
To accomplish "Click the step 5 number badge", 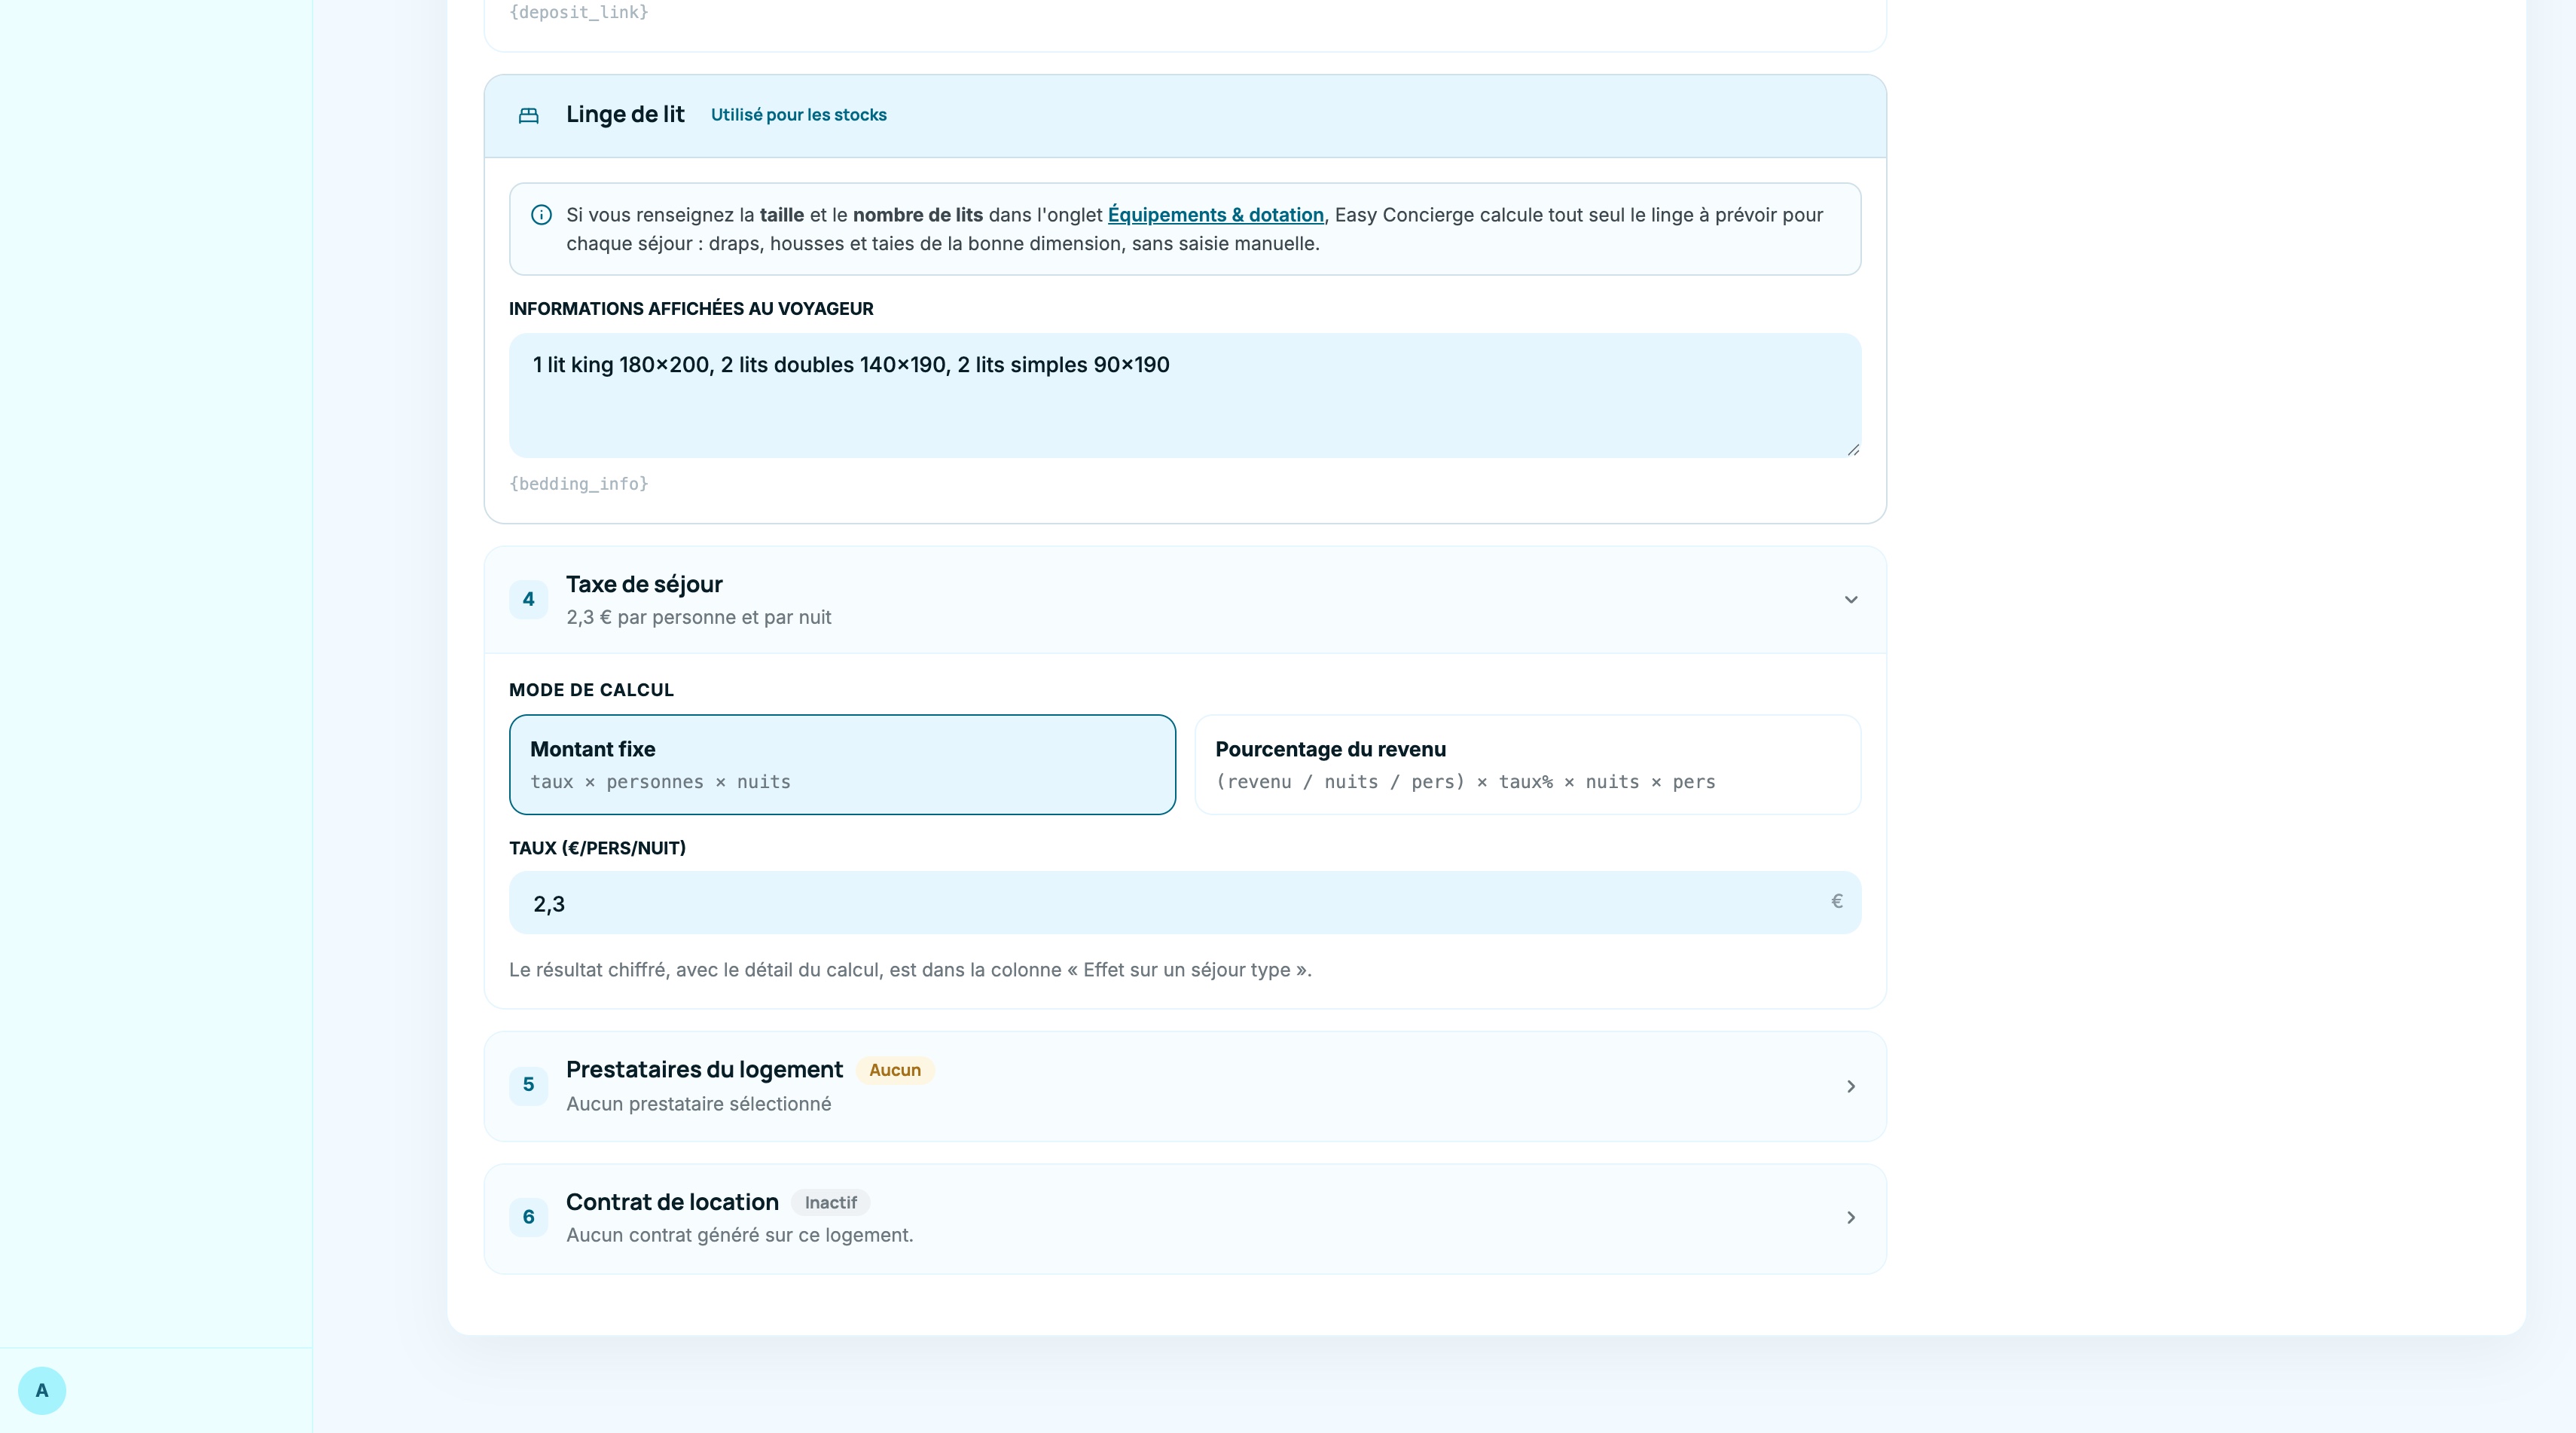I will tap(528, 1085).
